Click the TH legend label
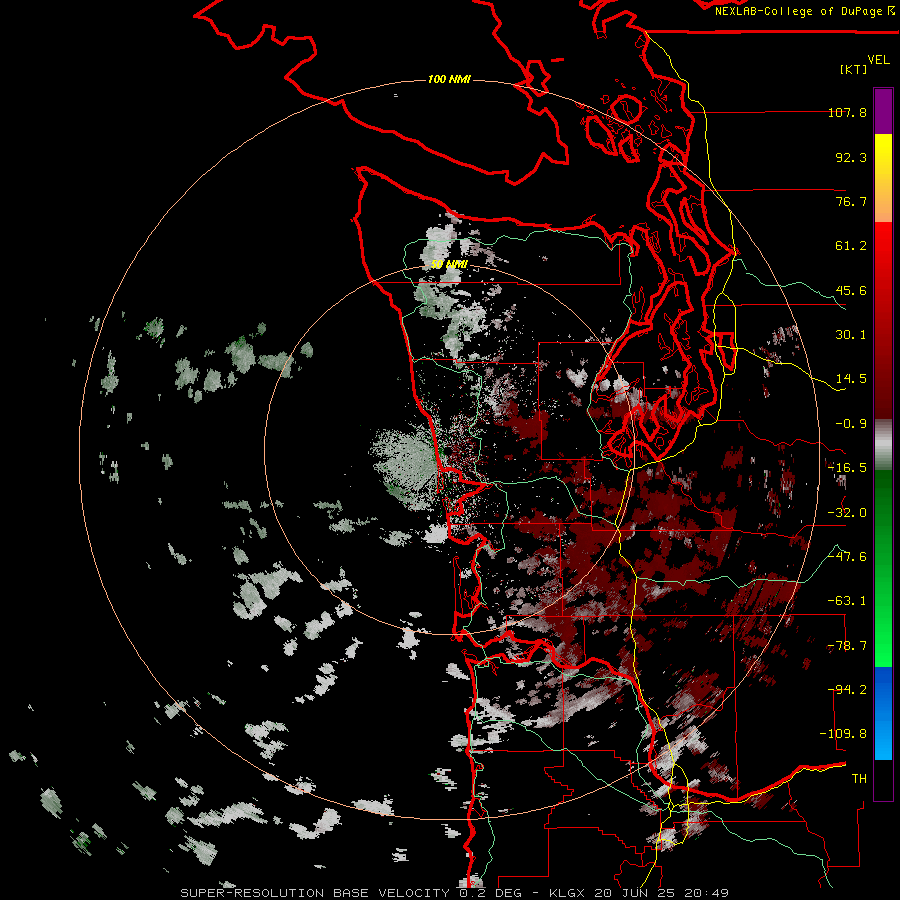This screenshot has height=900, width=900. point(859,779)
